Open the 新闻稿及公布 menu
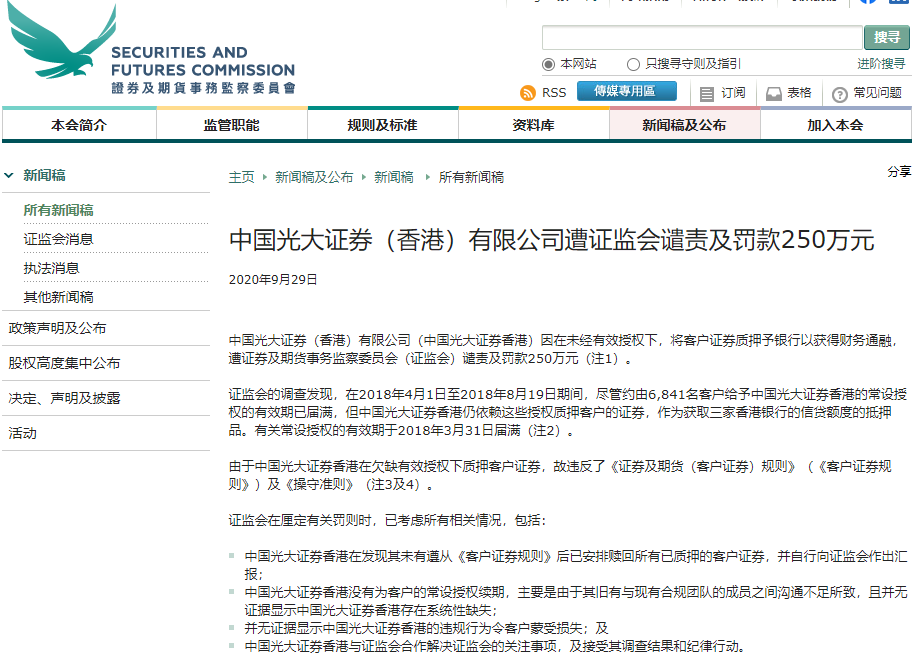Viewport: 914px width, 660px height. 684,125
